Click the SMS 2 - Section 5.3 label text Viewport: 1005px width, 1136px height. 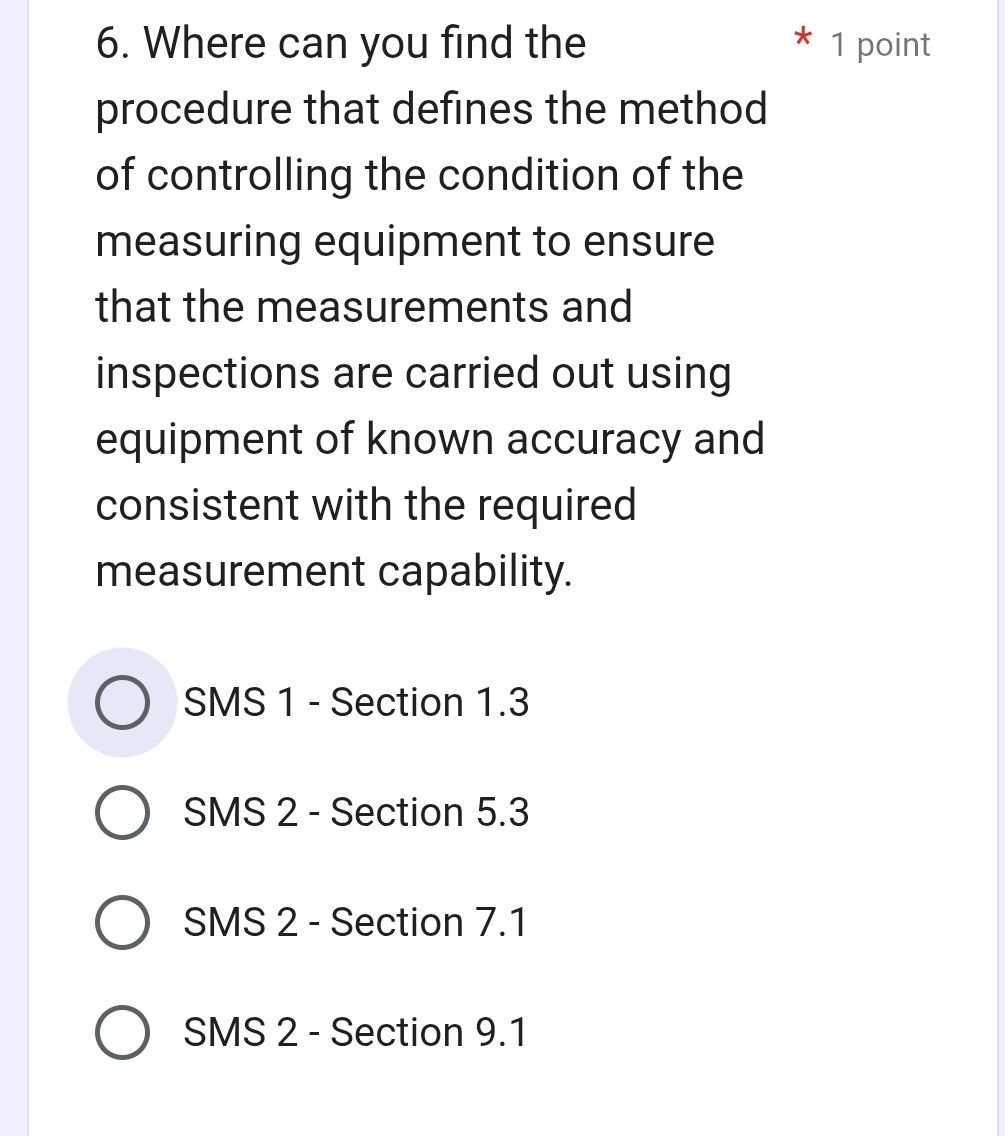356,812
